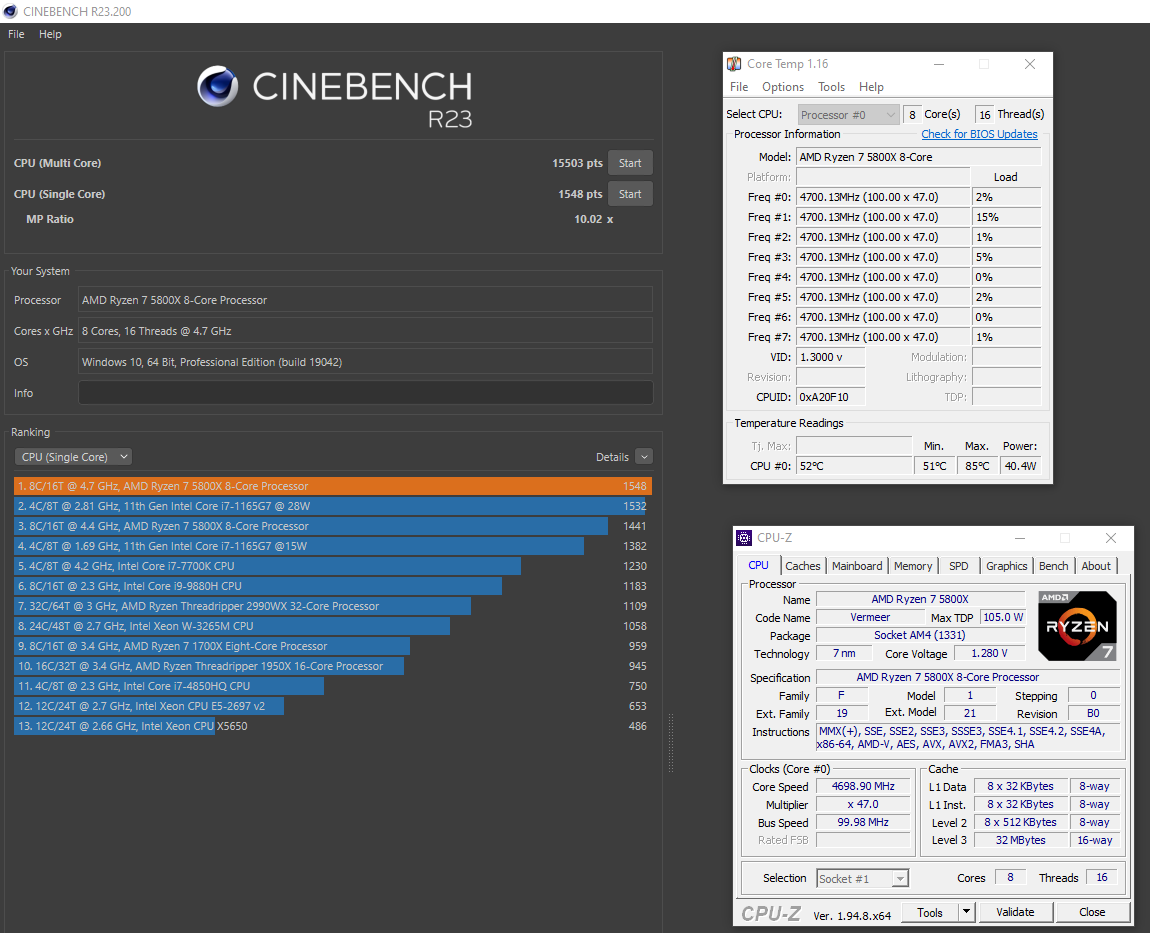Screen dimensions: 1150x933
Task: Click the CPUID value 0xA20F10
Action: pyautogui.click(x=830, y=397)
